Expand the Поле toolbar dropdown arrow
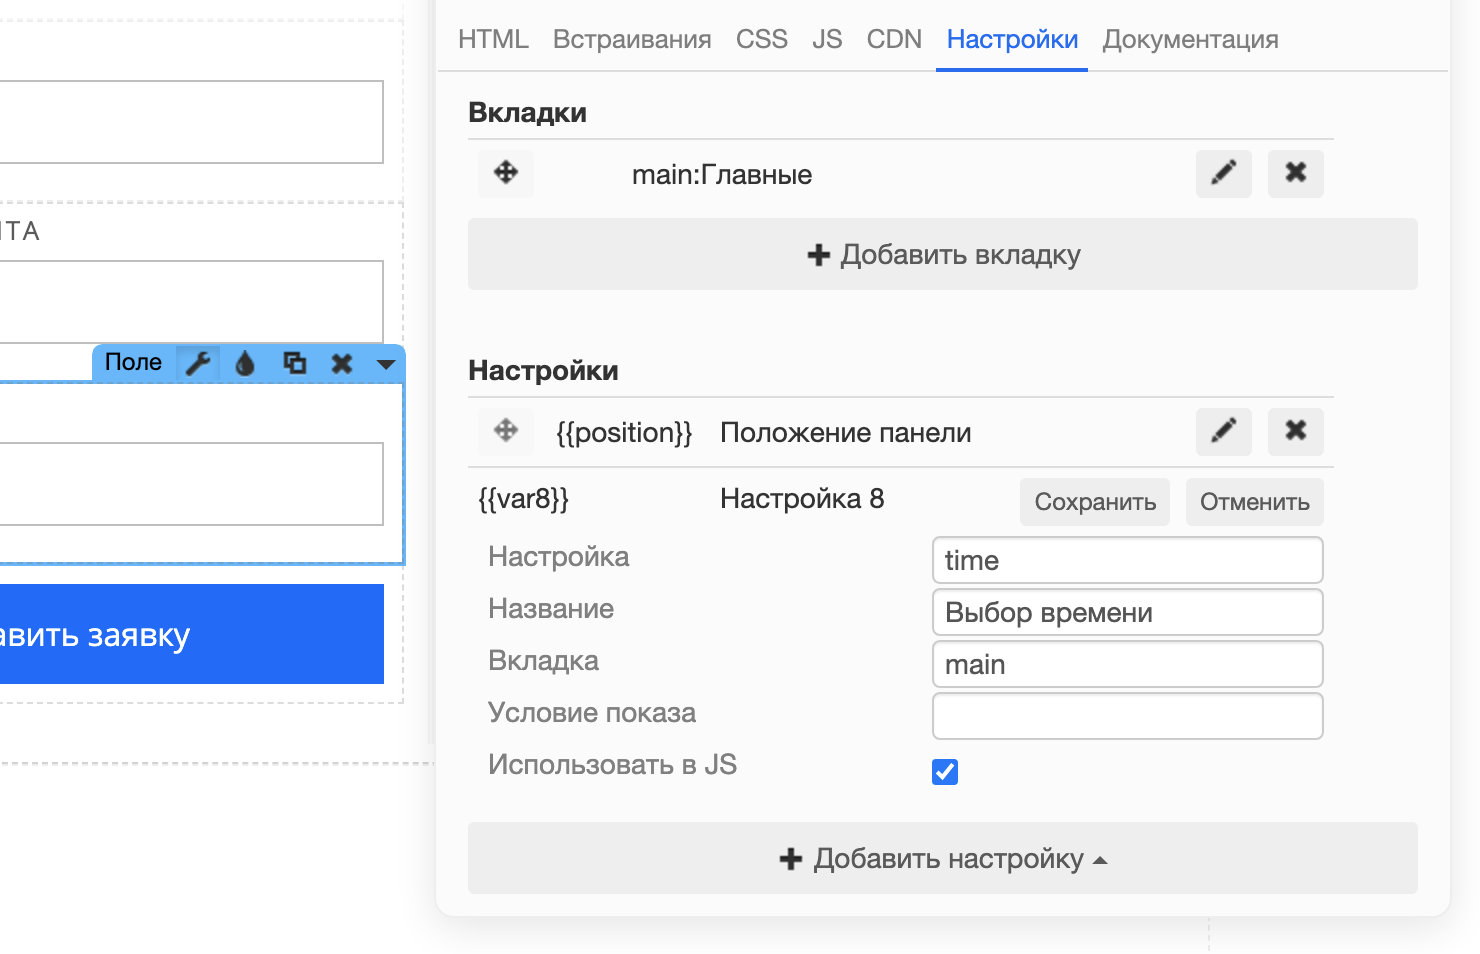1480x954 pixels. click(x=386, y=364)
